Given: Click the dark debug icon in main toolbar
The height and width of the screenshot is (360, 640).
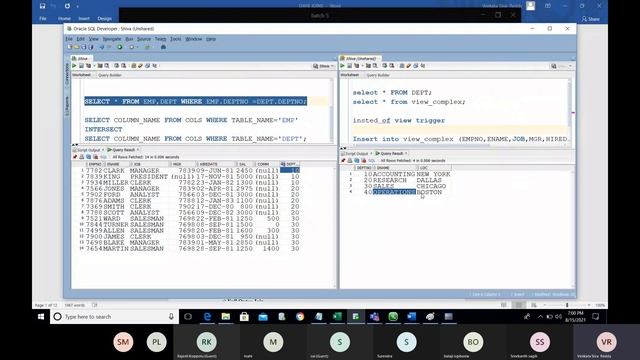Looking at the screenshot, I should tap(163, 47).
